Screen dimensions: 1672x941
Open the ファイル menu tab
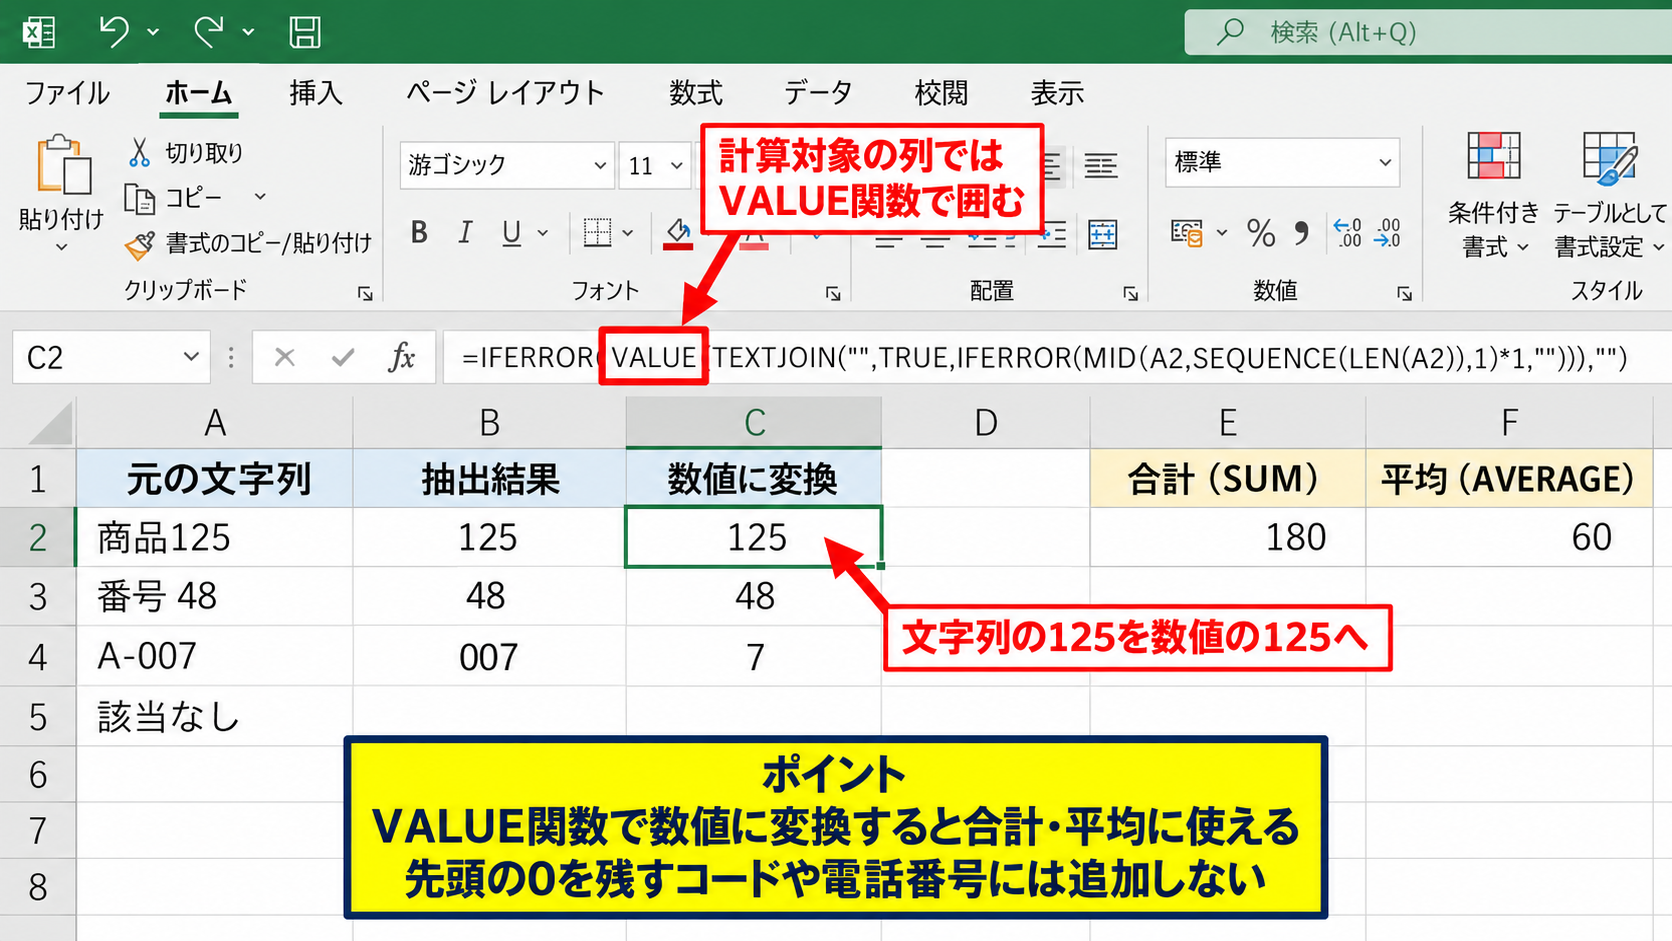[67, 93]
